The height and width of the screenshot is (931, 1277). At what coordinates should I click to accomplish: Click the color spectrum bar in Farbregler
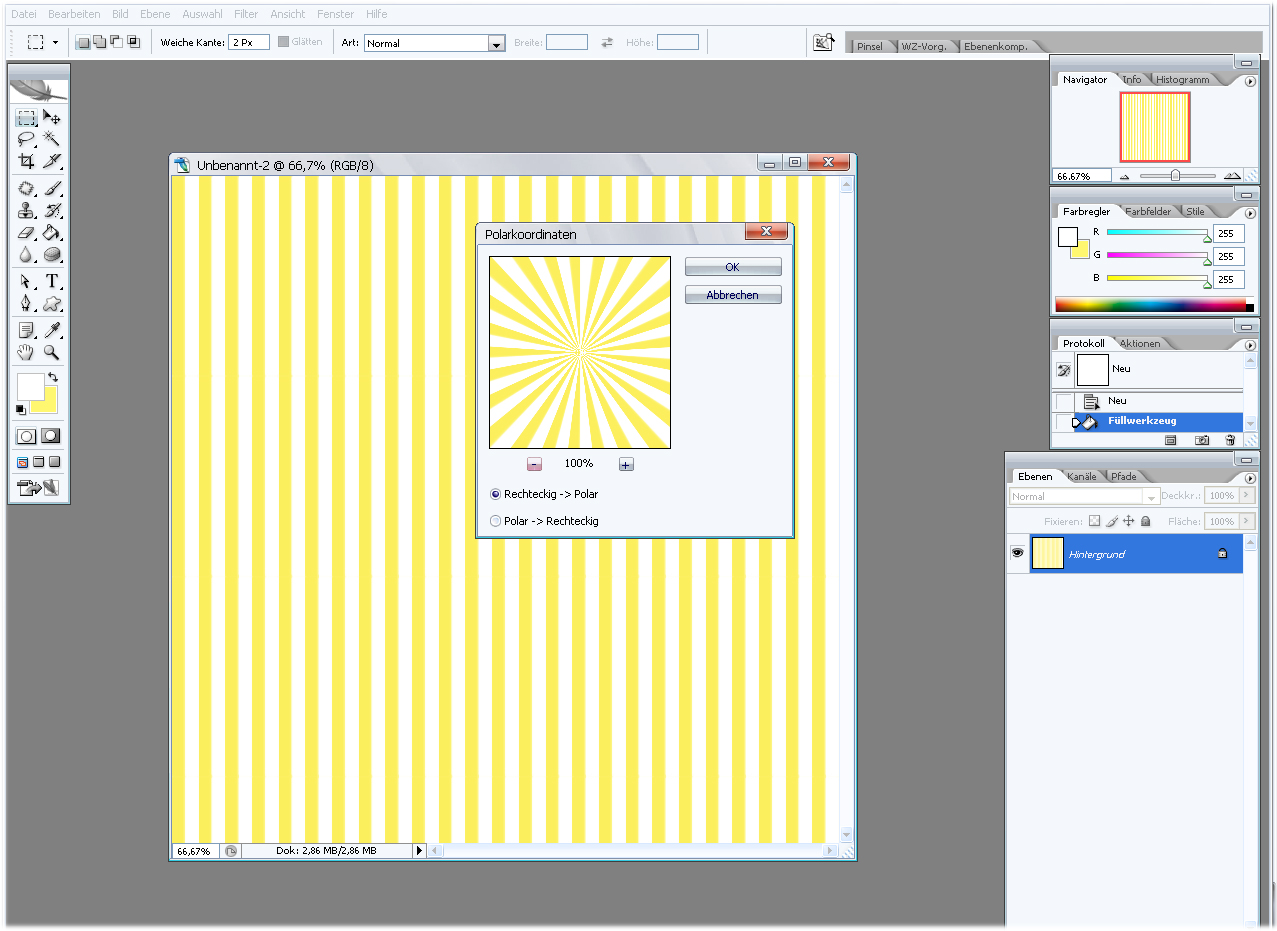pos(1150,305)
